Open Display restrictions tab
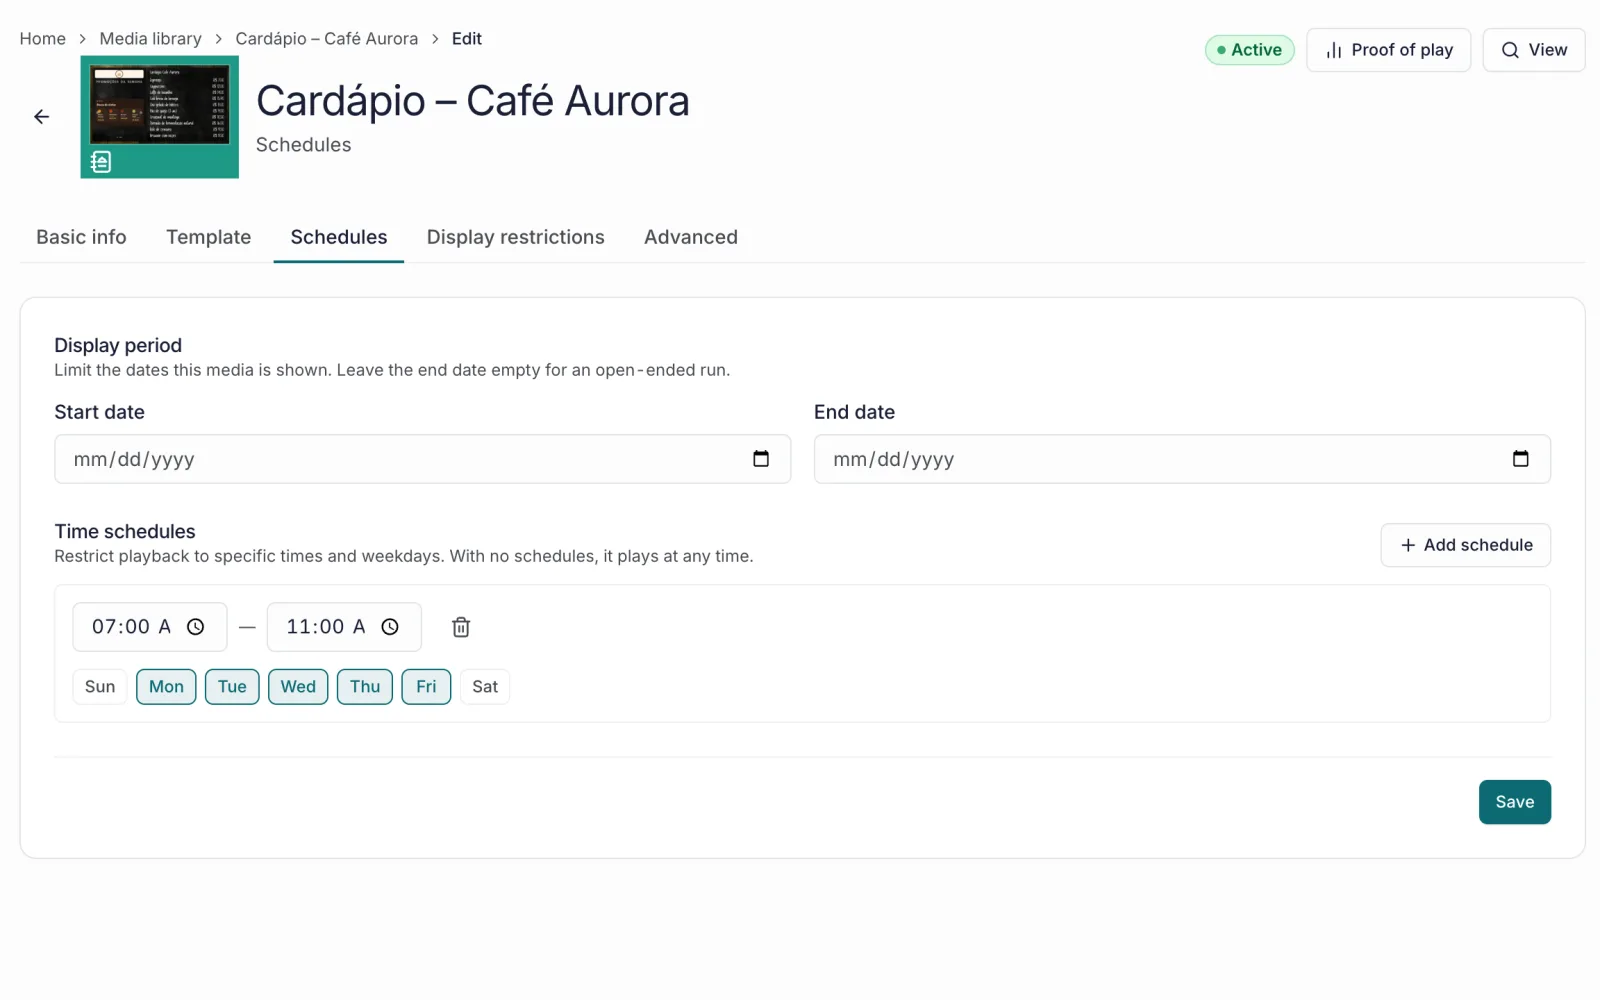Screen dimensions: 1600x1000 (x=515, y=237)
